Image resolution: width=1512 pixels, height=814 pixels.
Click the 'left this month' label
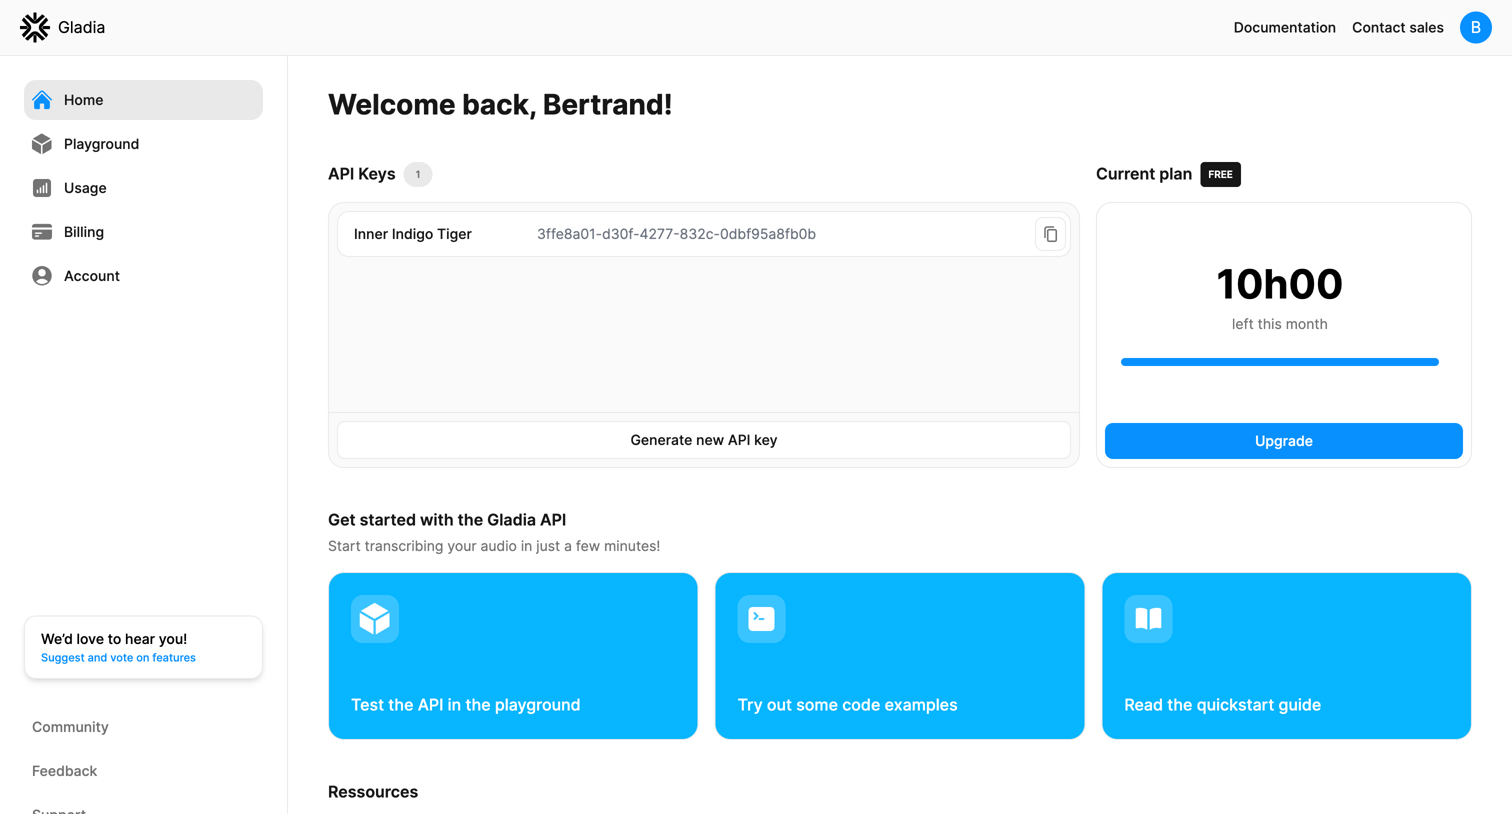(1279, 324)
